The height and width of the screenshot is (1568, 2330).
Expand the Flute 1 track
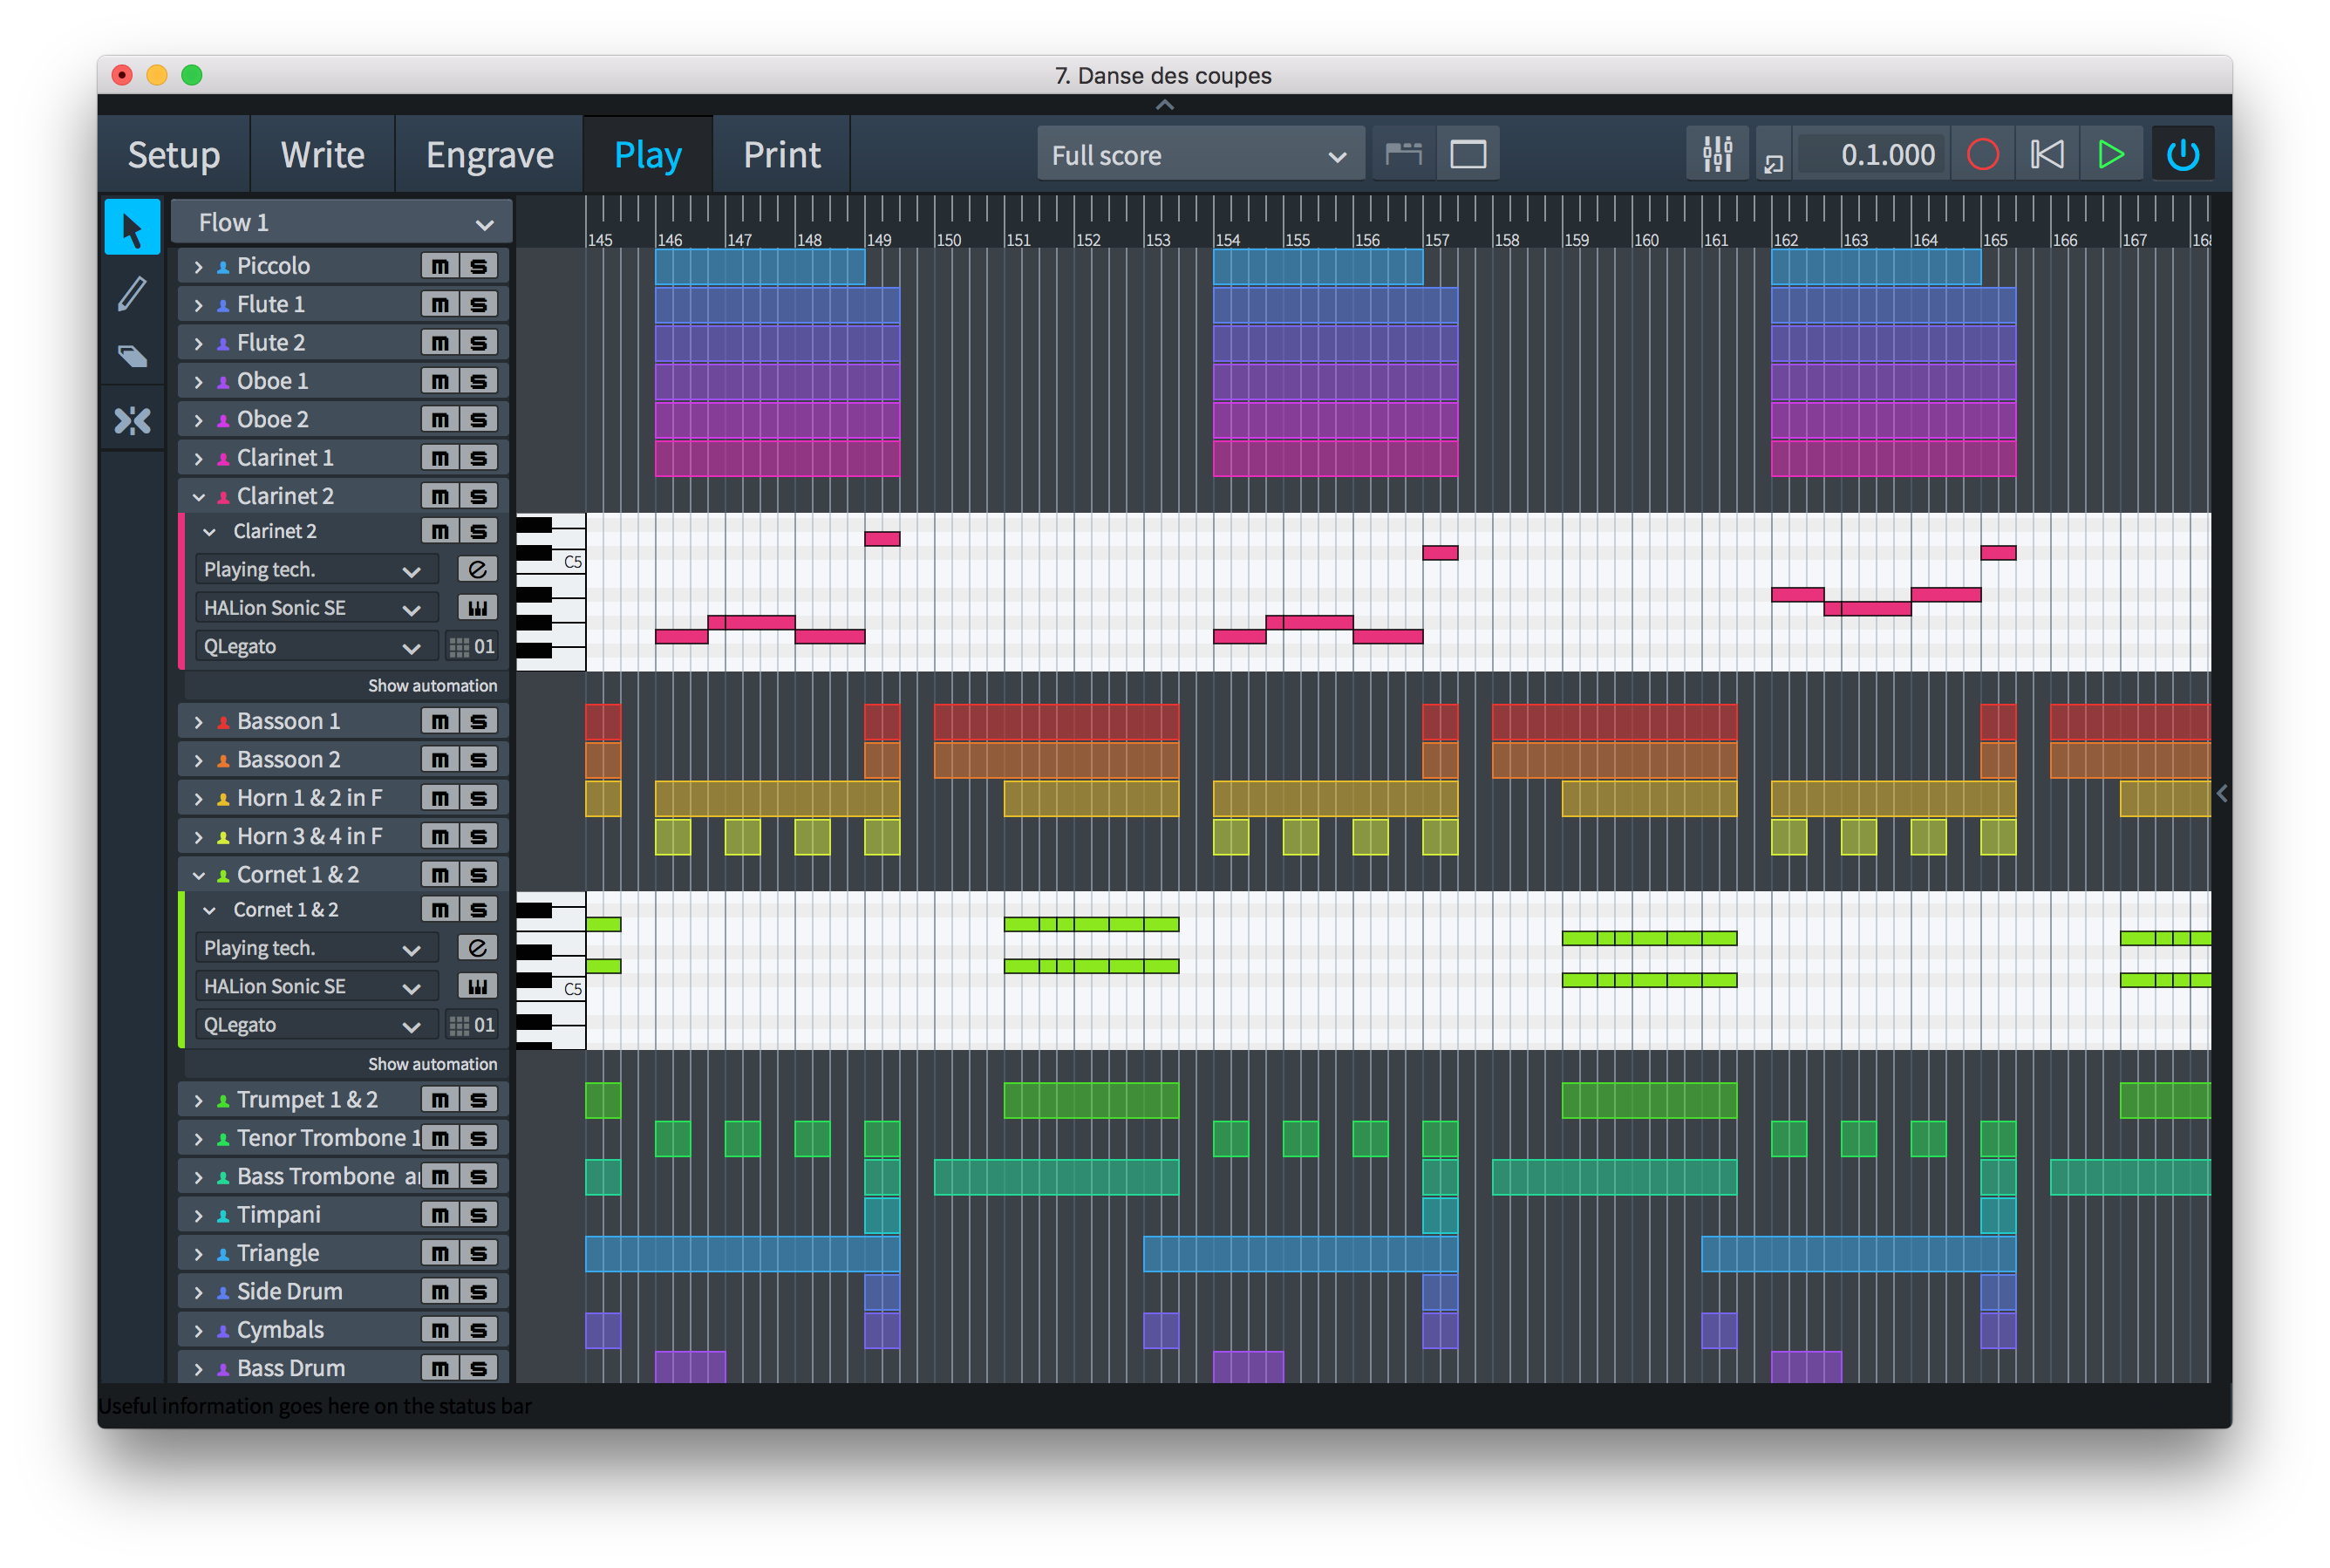198,305
